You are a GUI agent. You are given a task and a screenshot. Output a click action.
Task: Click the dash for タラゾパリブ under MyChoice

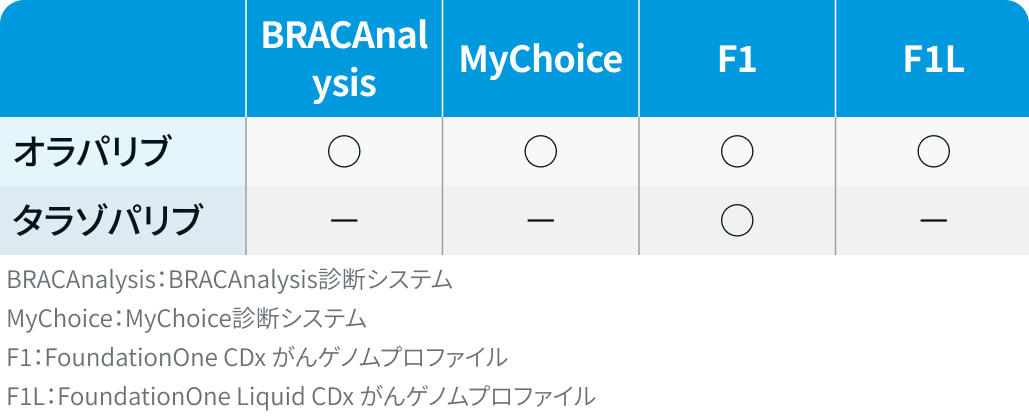(x=541, y=220)
